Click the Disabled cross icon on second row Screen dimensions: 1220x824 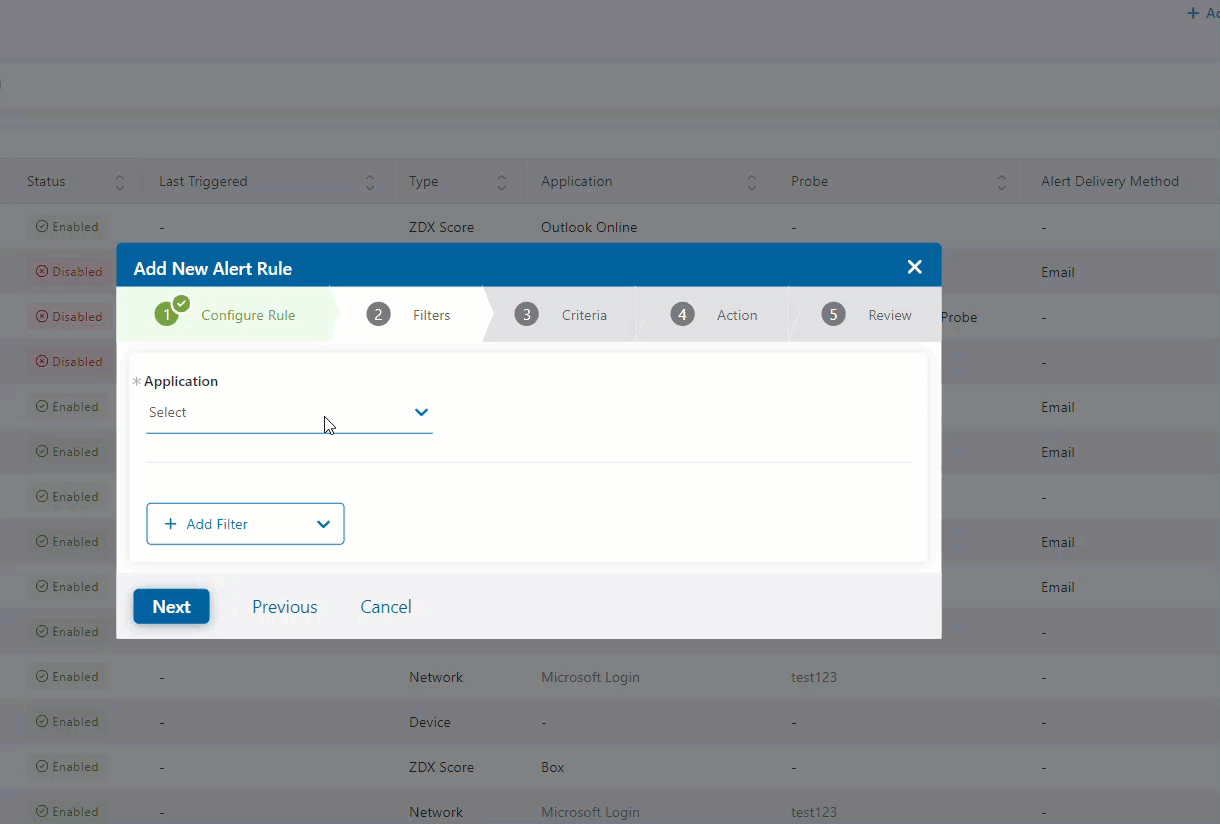42,271
